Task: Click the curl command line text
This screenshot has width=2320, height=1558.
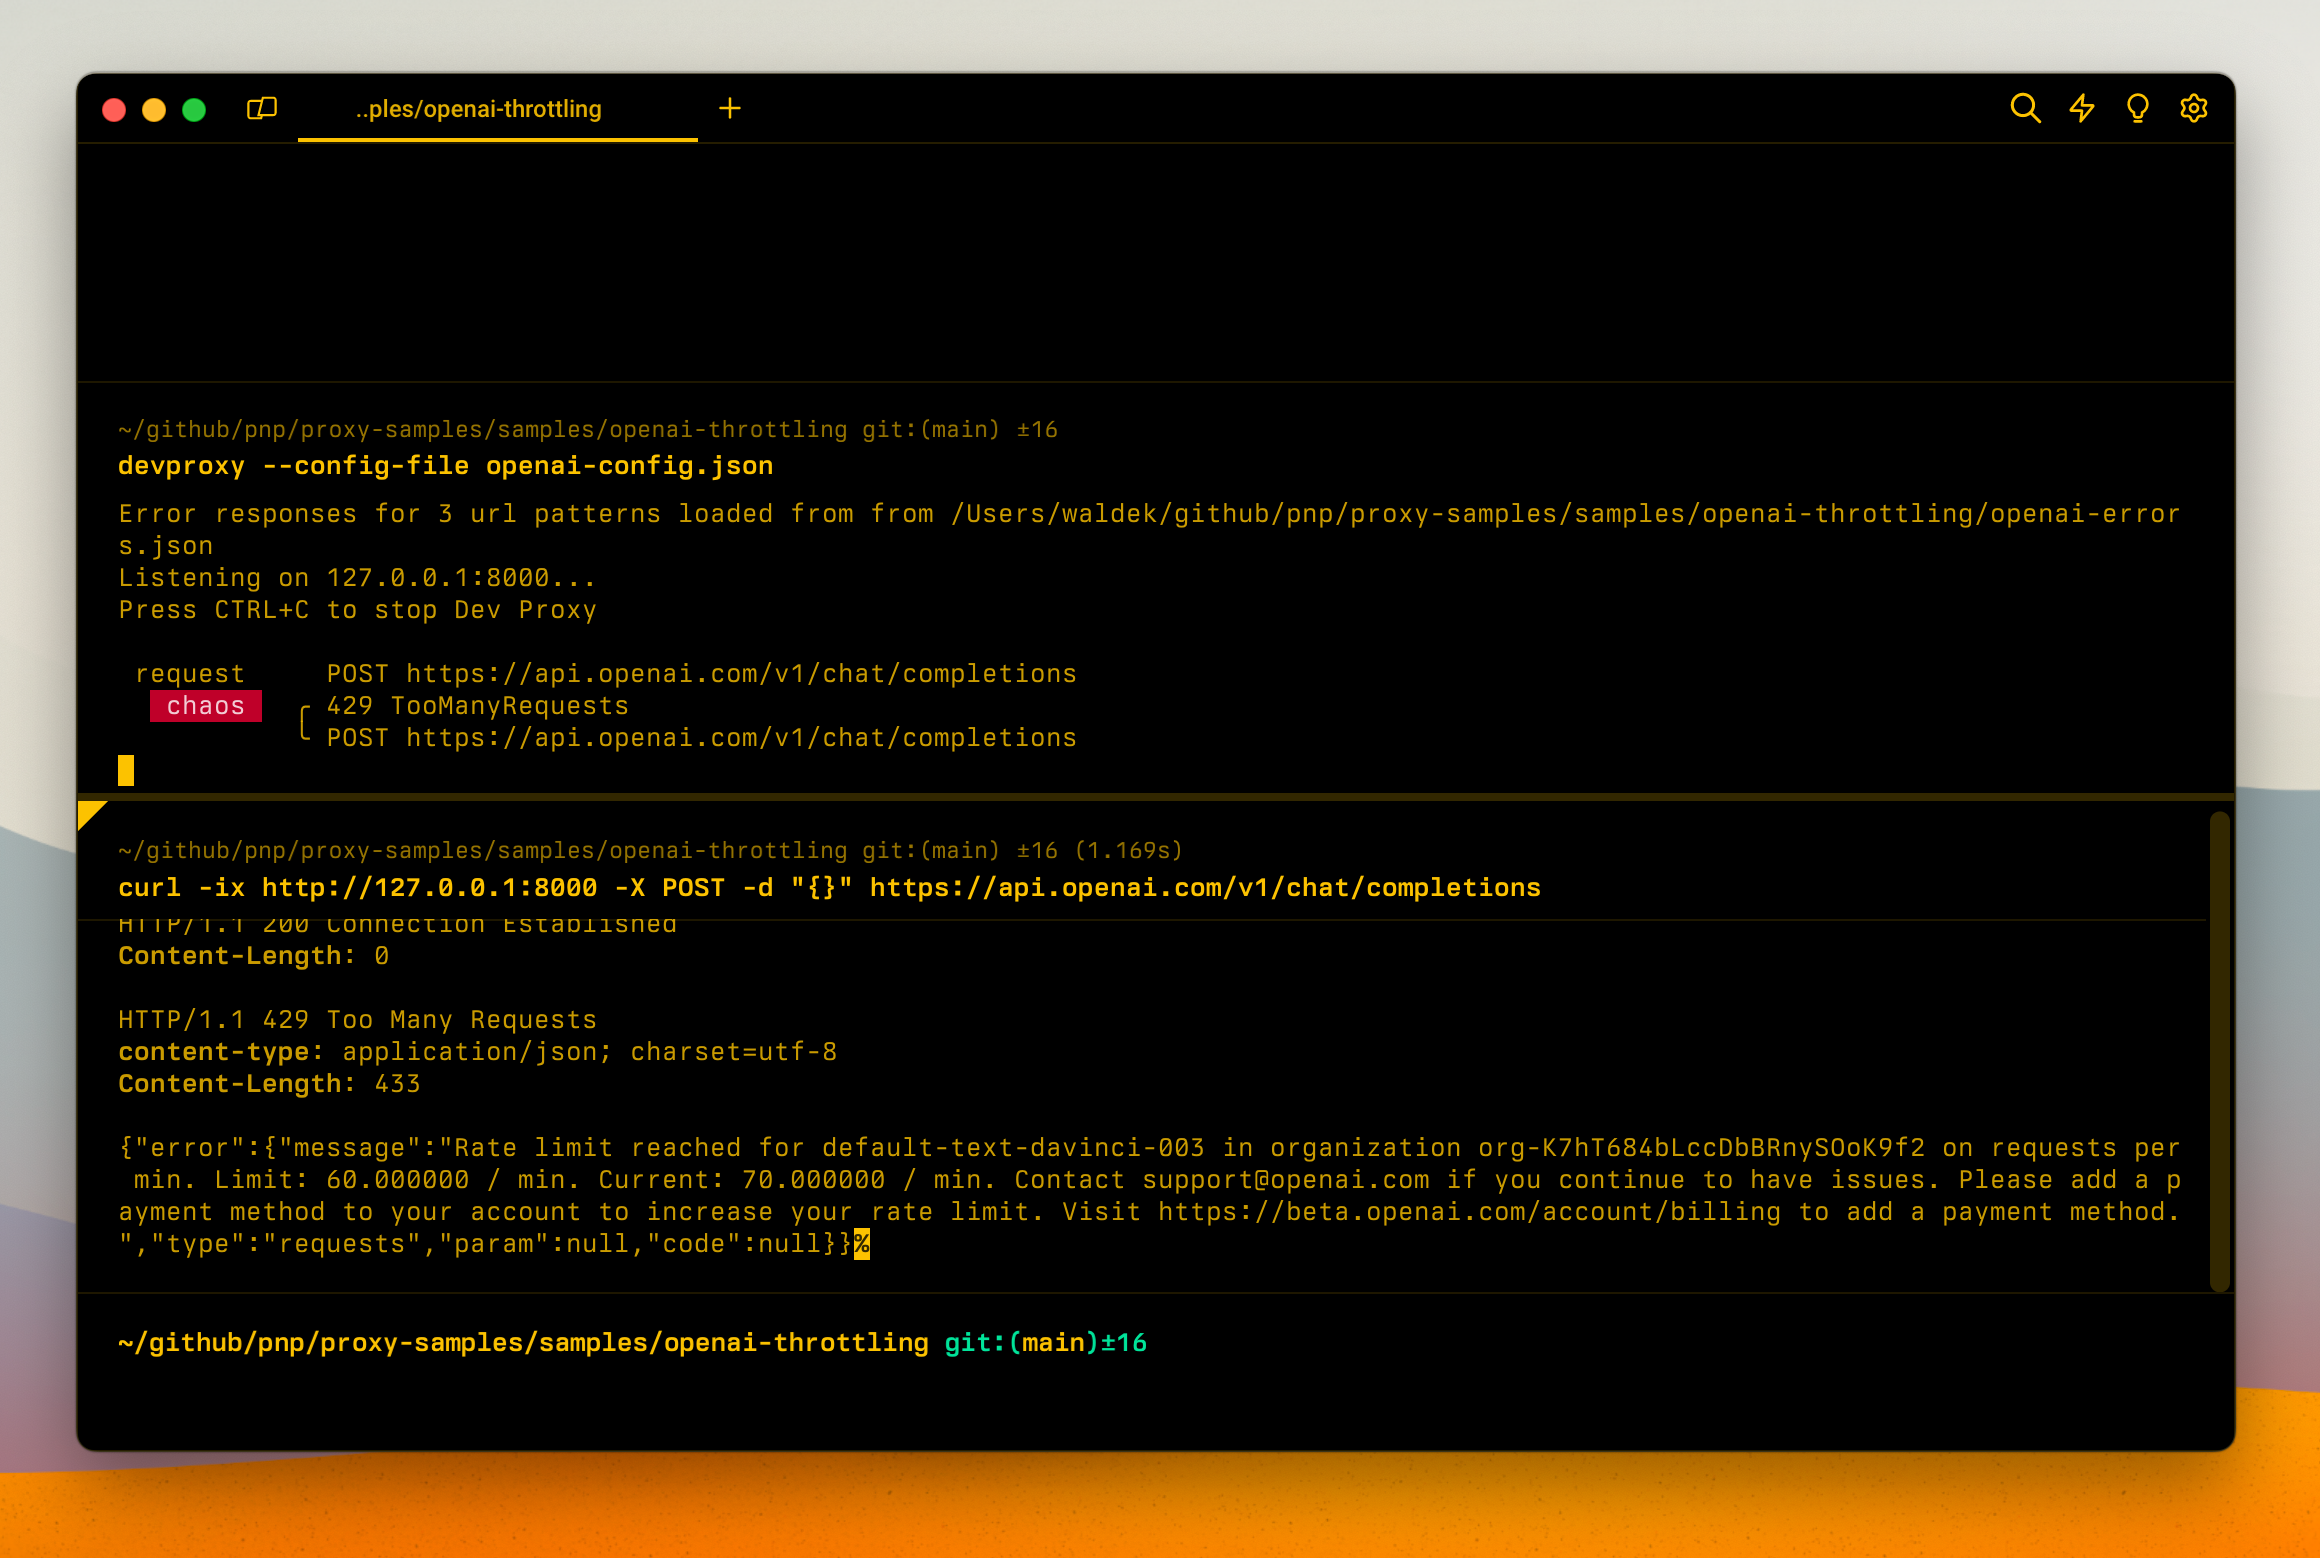Action: click(x=828, y=888)
